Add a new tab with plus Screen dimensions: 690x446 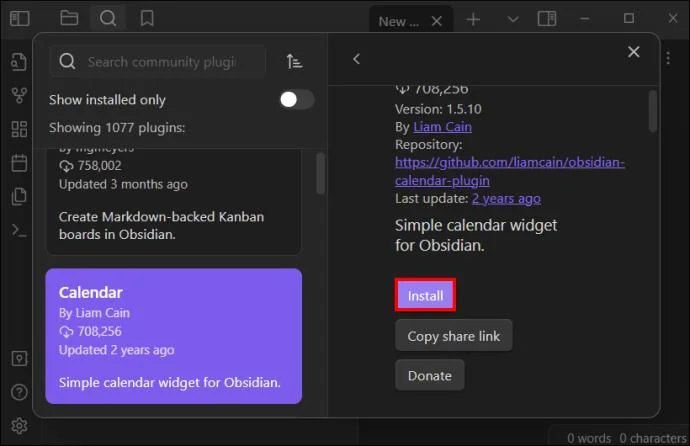pos(473,19)
